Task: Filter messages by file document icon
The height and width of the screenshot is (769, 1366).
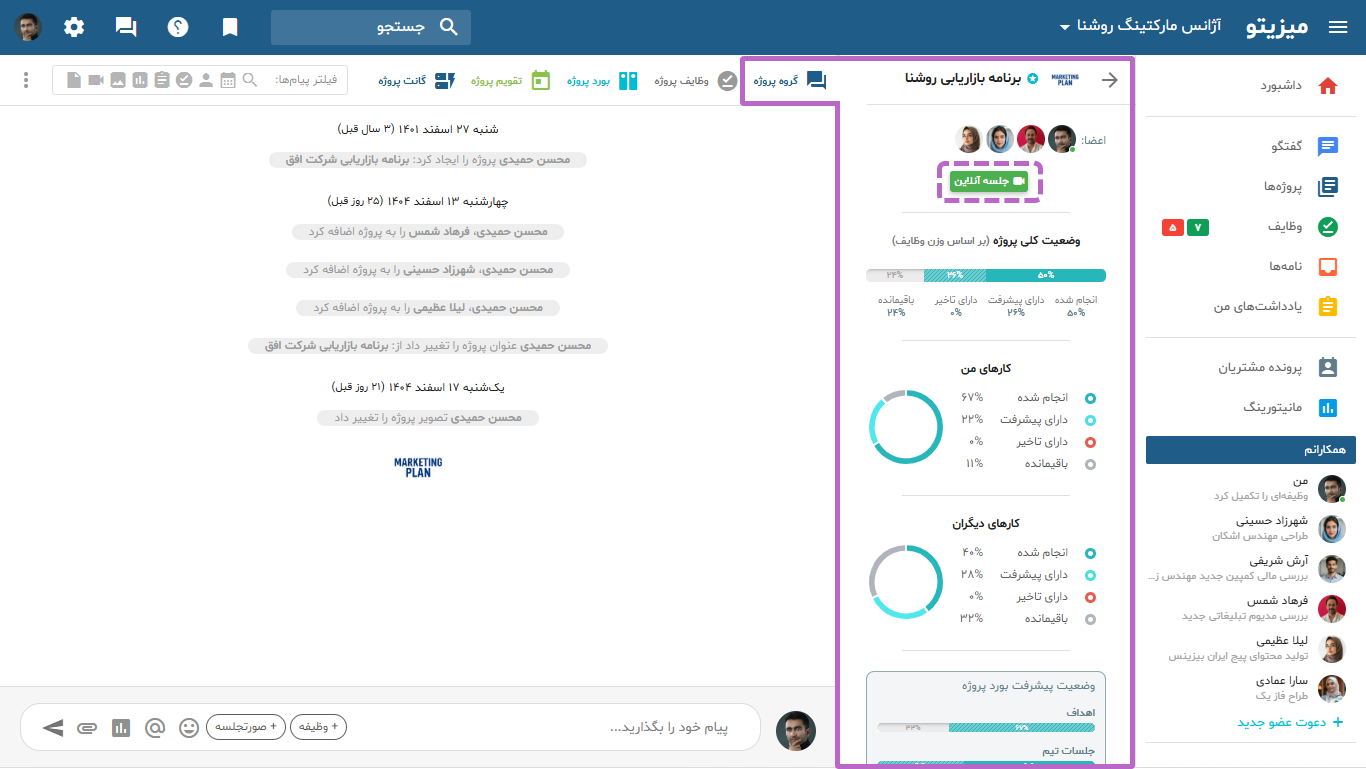Action: click(x=74, y=80)
